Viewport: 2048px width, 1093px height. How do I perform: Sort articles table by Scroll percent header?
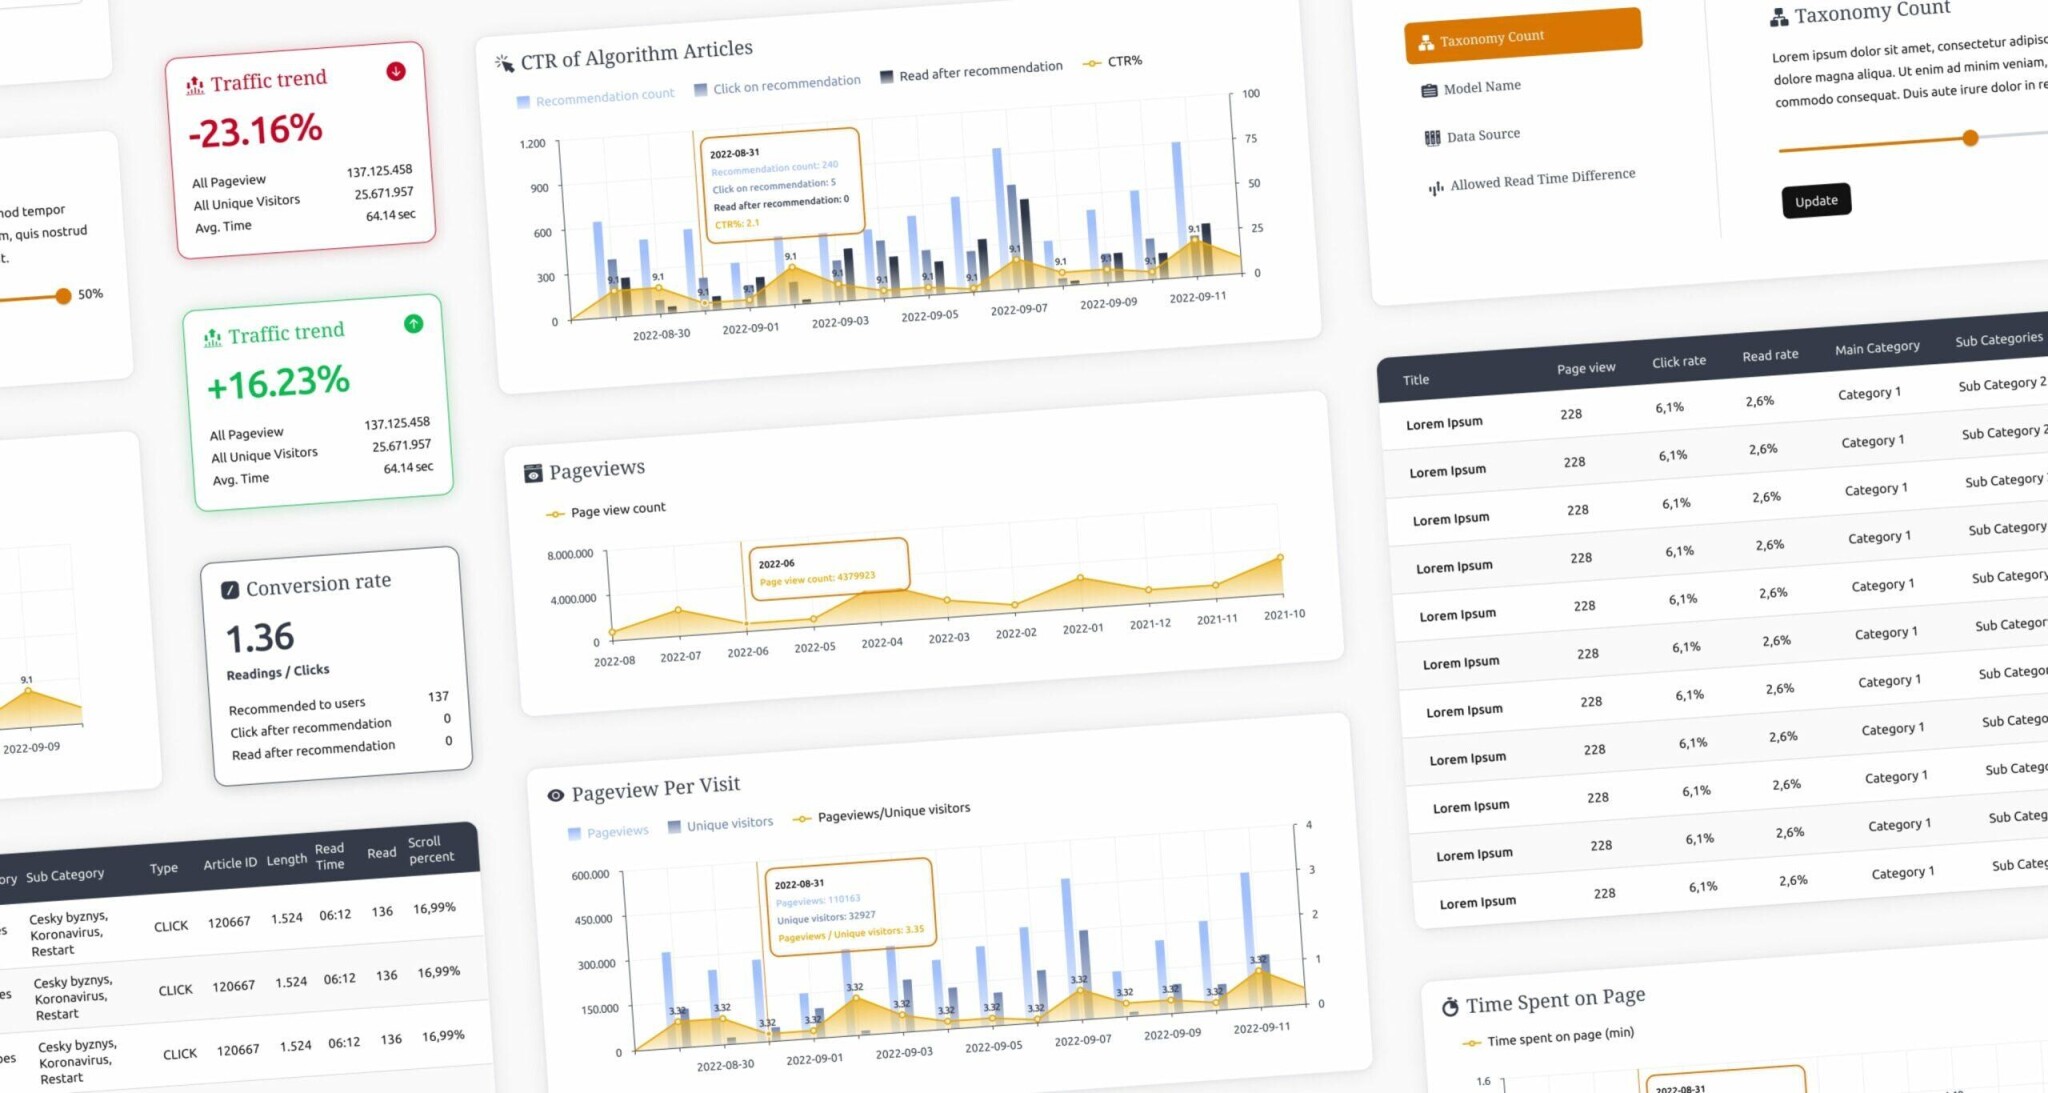[x=430, y=850]
